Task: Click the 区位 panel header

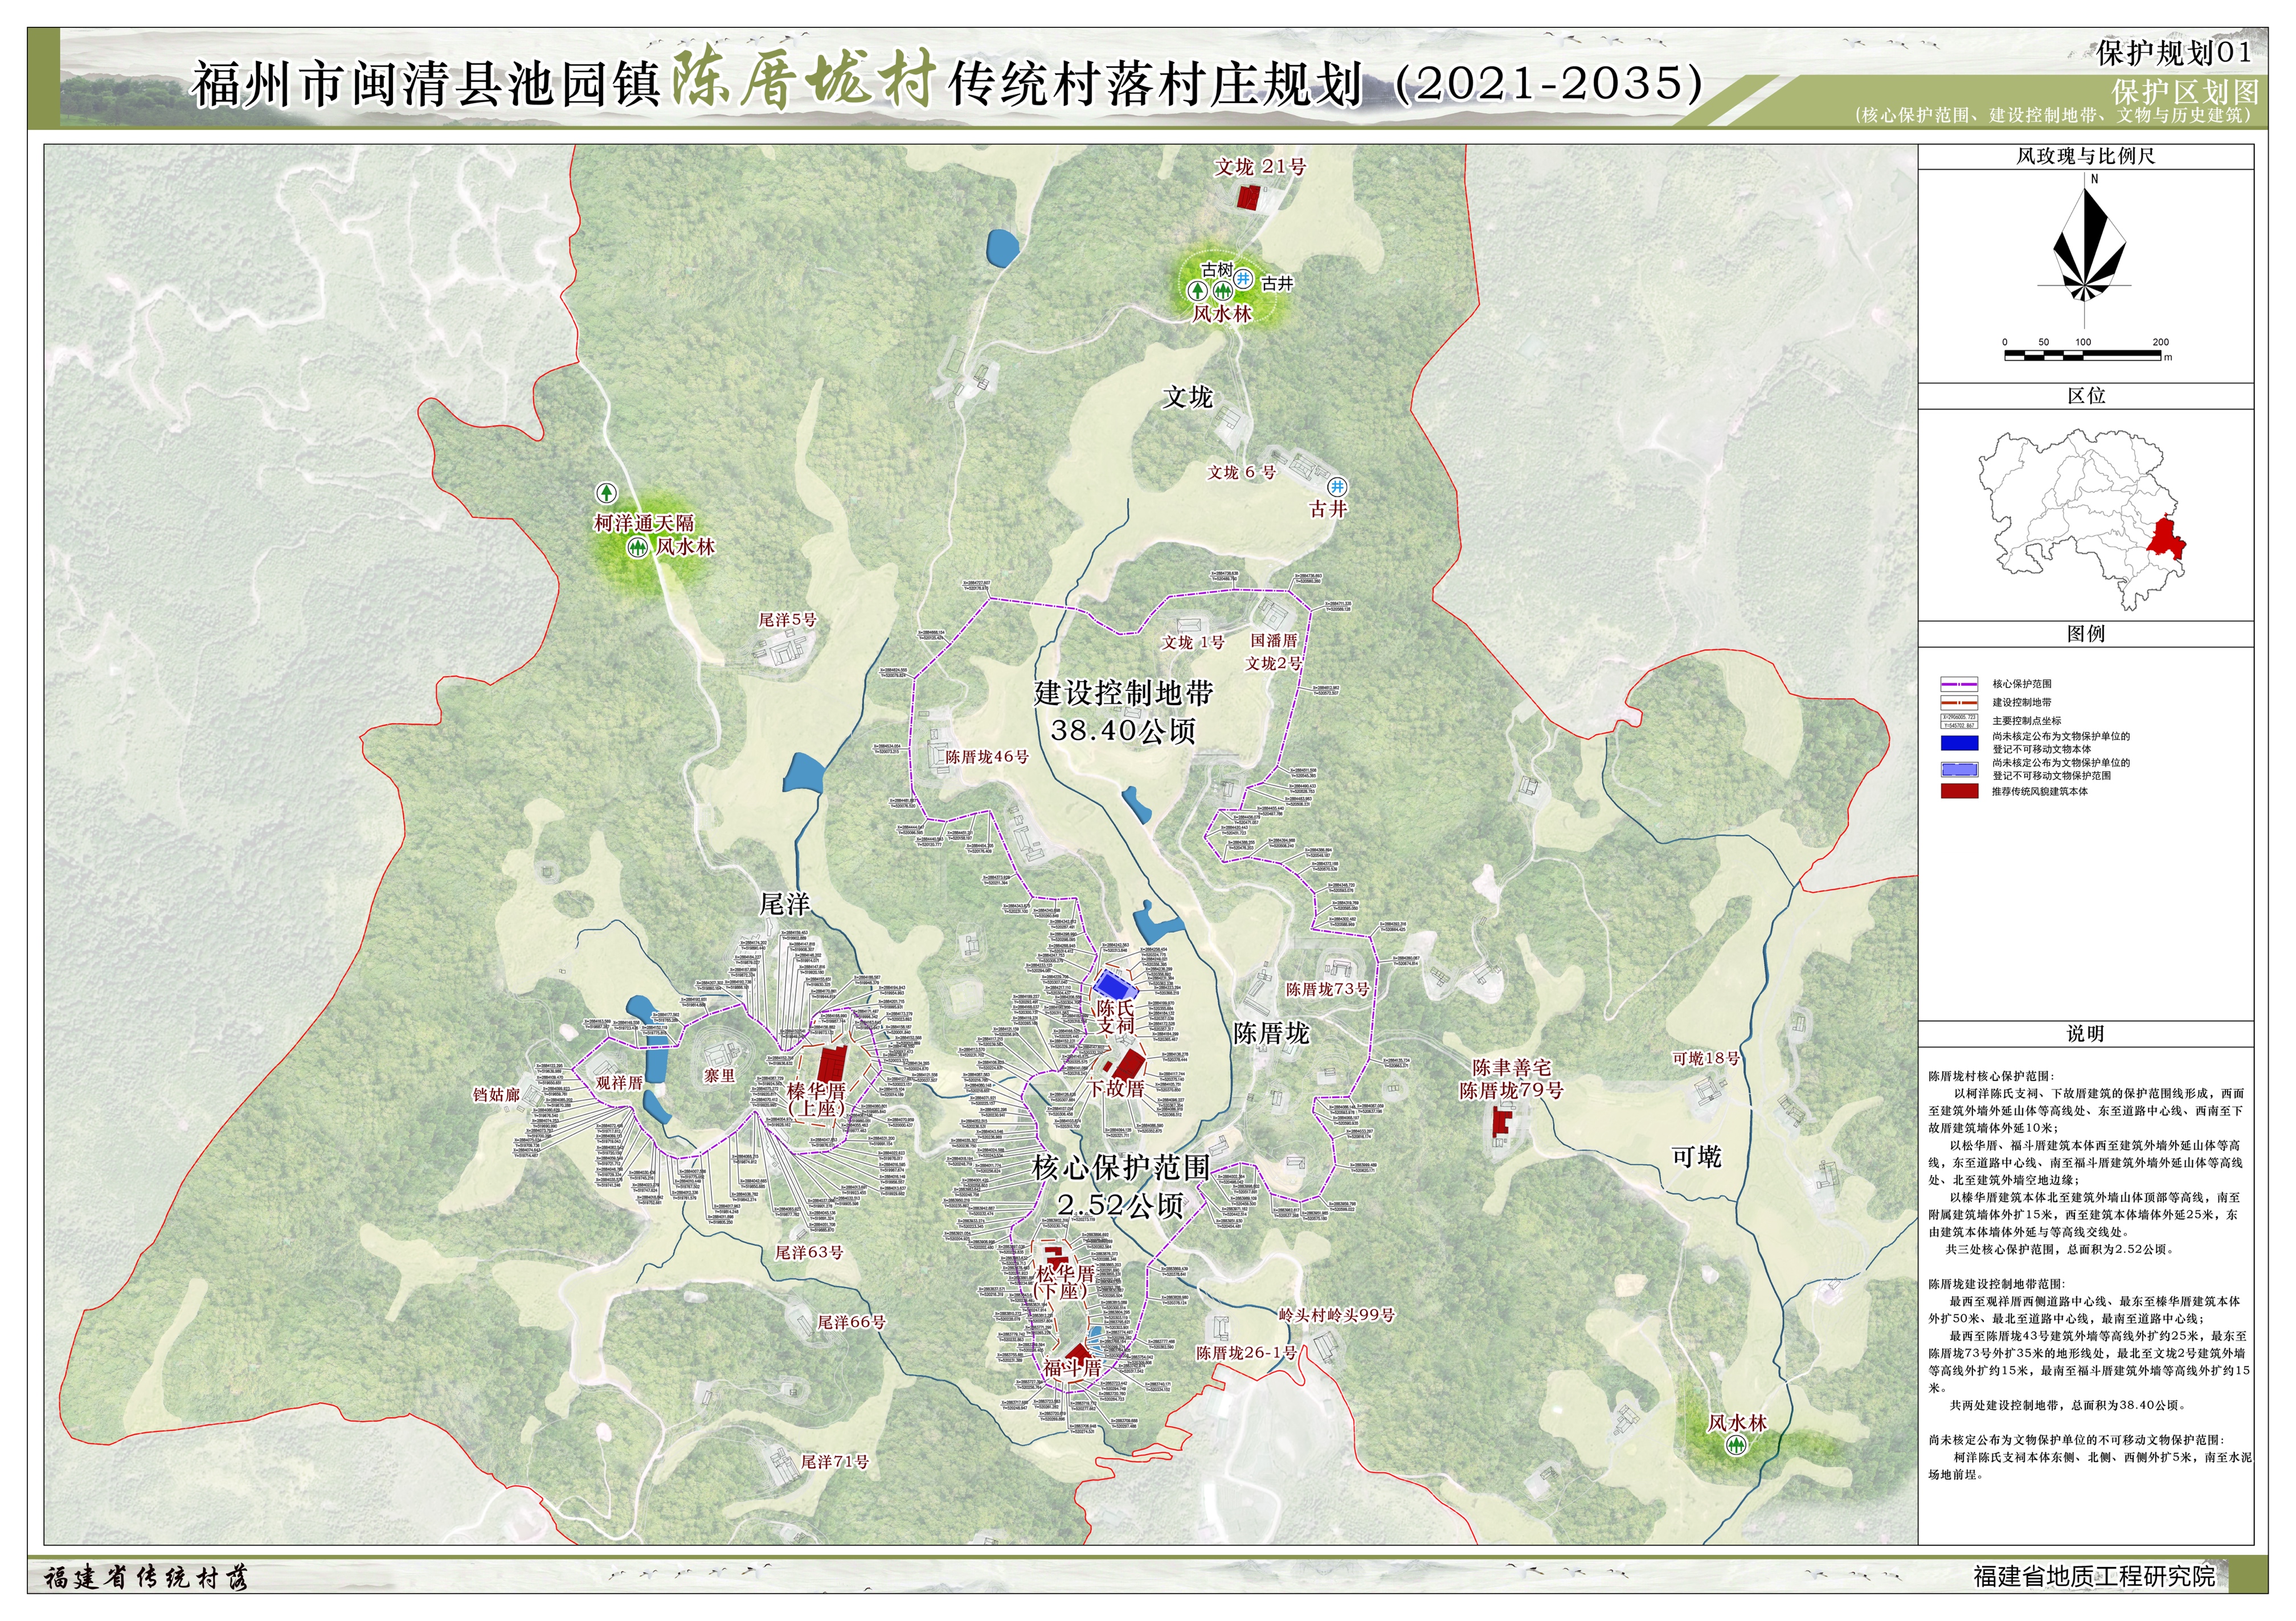Action: 2085,396
